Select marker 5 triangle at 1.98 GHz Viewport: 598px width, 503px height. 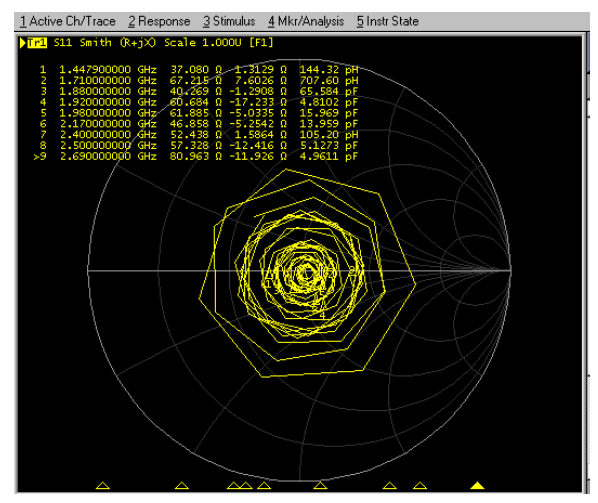coord(264,485)
